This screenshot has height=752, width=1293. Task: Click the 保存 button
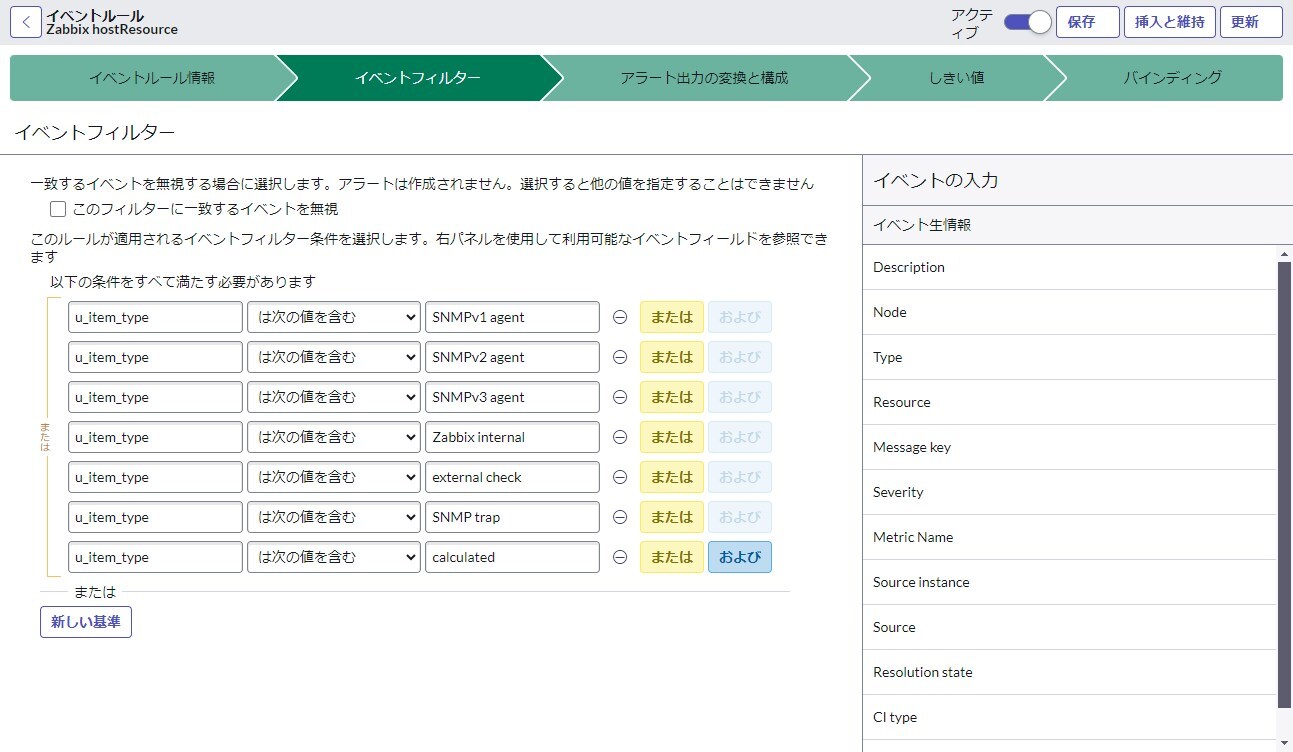[1087, 22]
